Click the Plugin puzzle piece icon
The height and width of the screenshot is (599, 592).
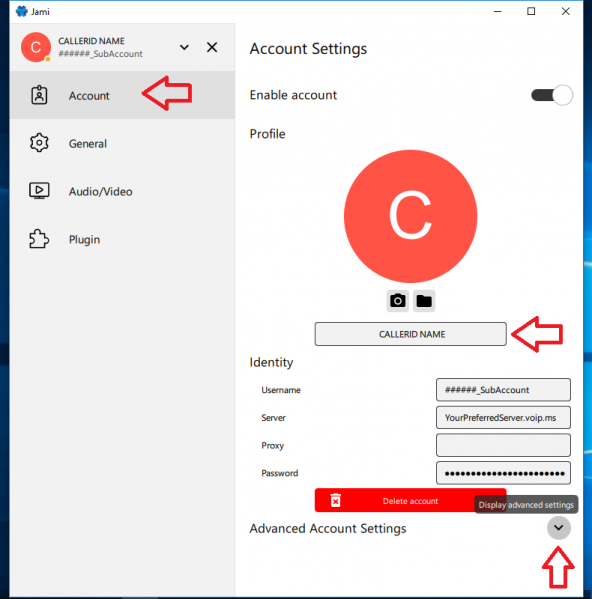point(39,239)
